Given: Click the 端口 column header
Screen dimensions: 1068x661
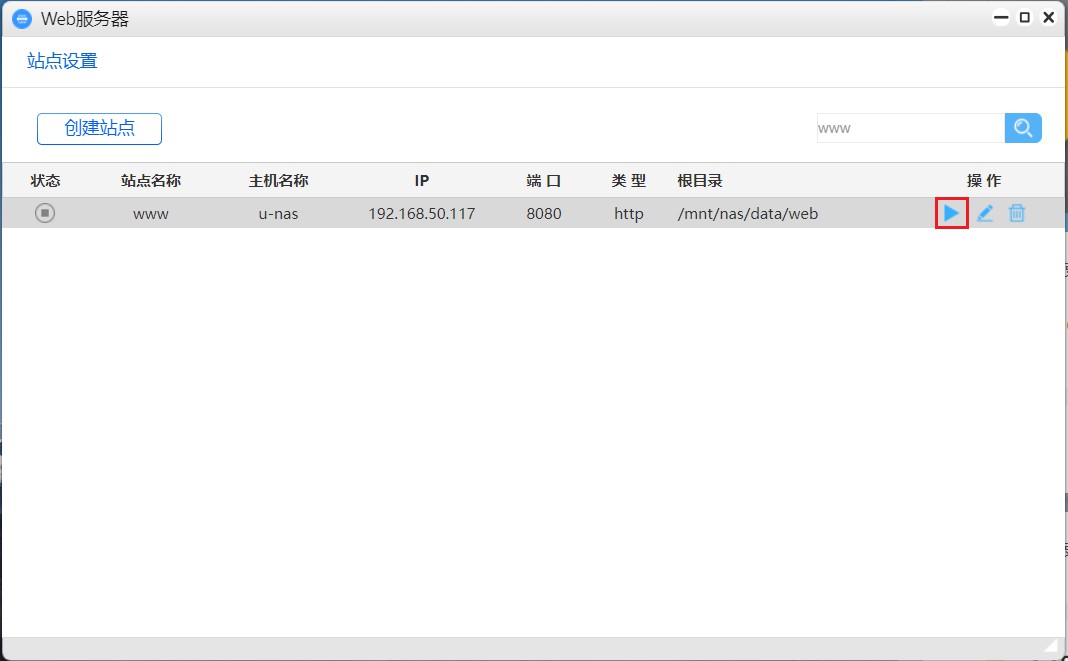Looking at the screenshot, I should [543, 180].
